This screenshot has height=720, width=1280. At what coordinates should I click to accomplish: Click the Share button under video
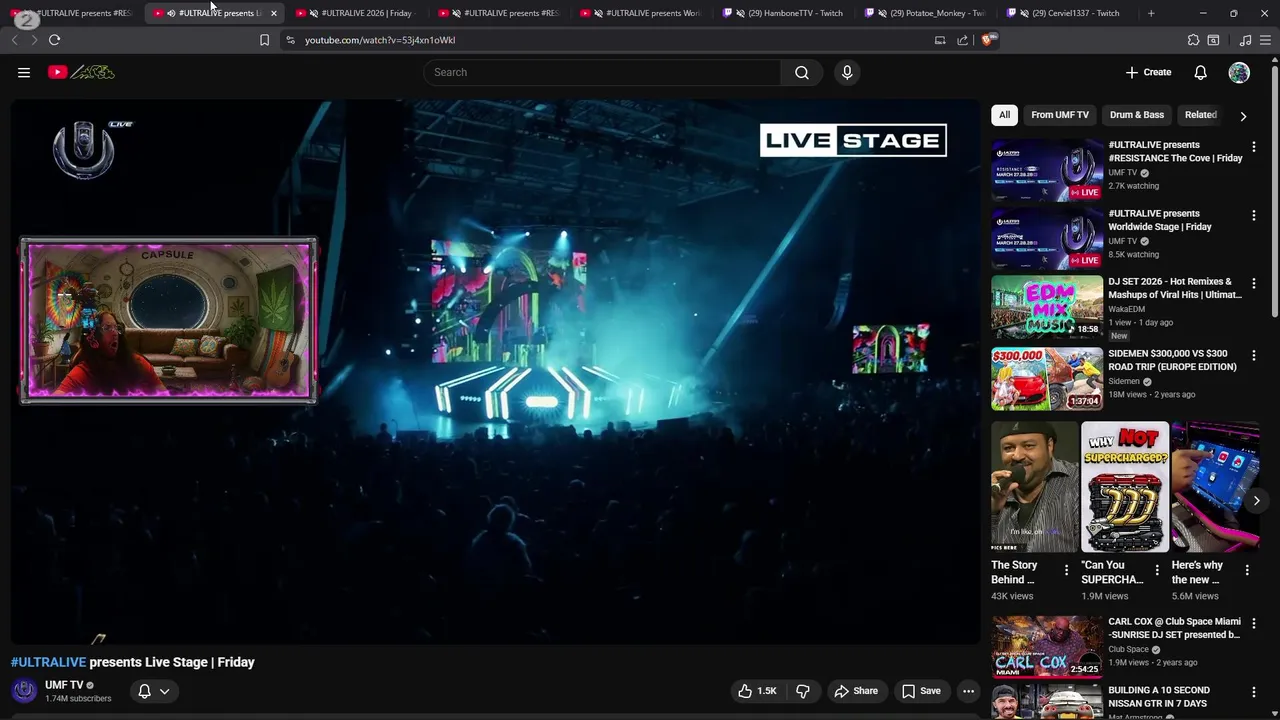click(856, 691)
